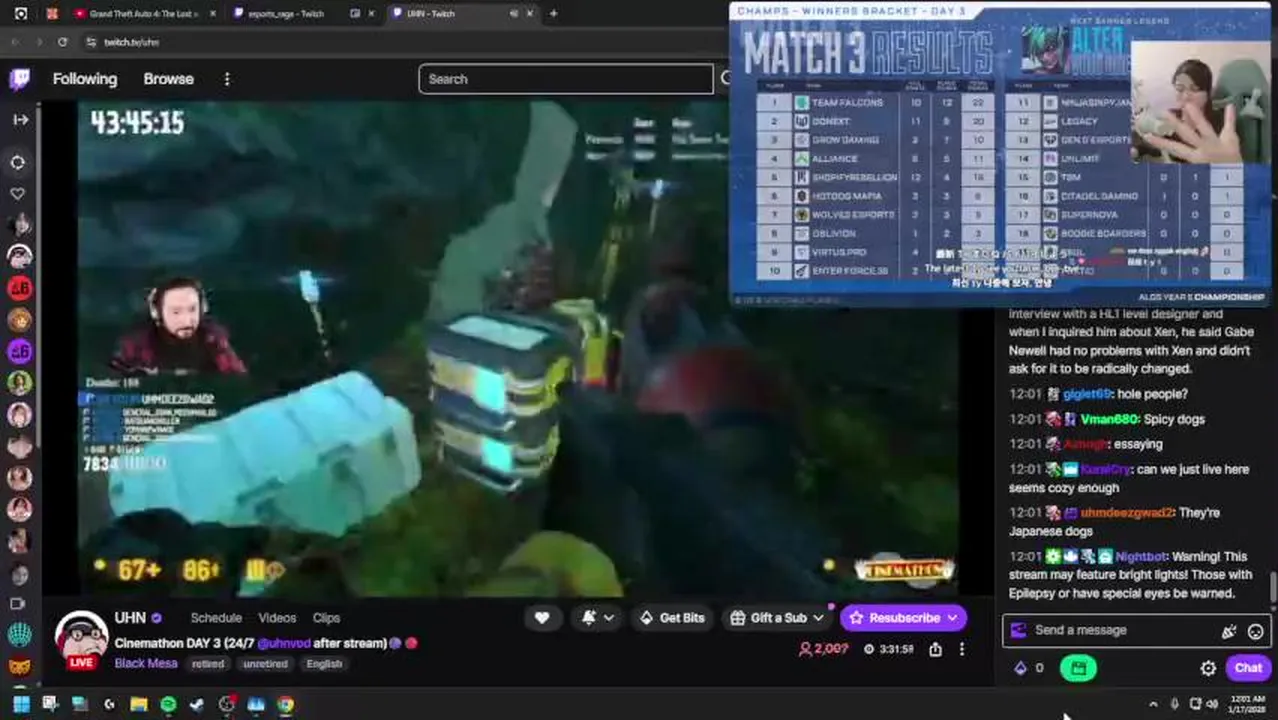1278x720 pixels.
Task: Click the followed channels heart icon in sidebar
Action: coord(18,193)
